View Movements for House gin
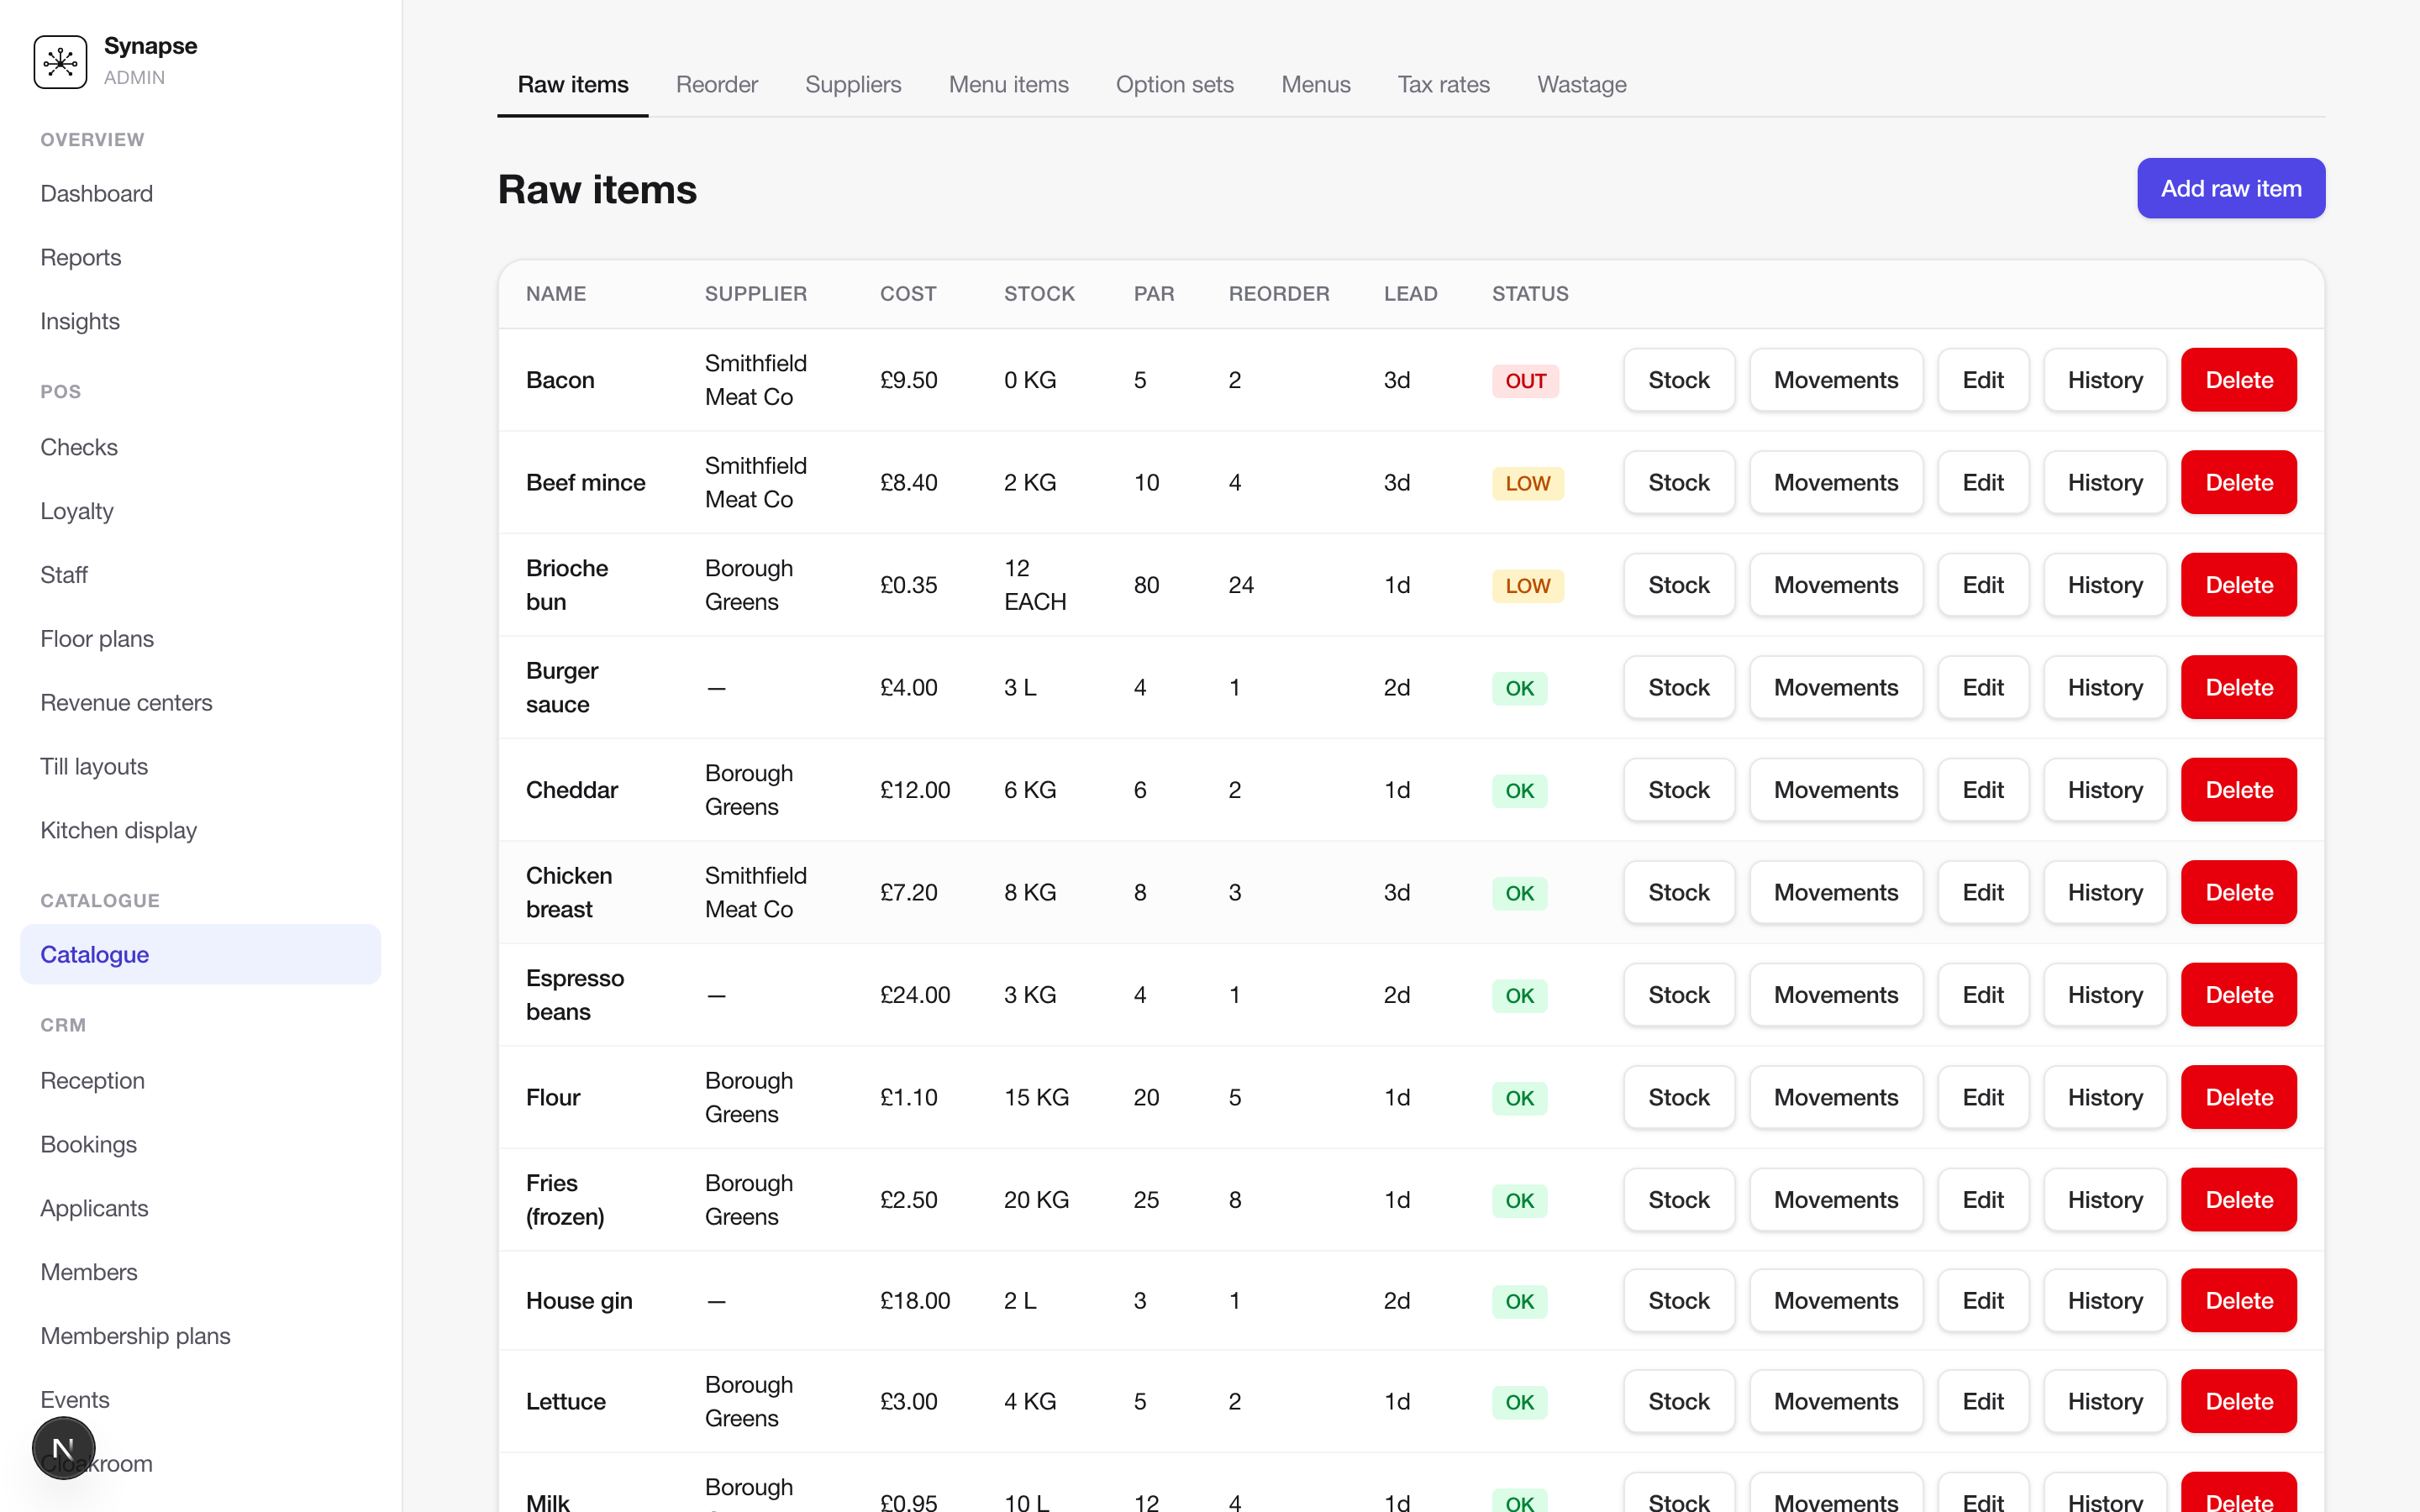 1835,1301
